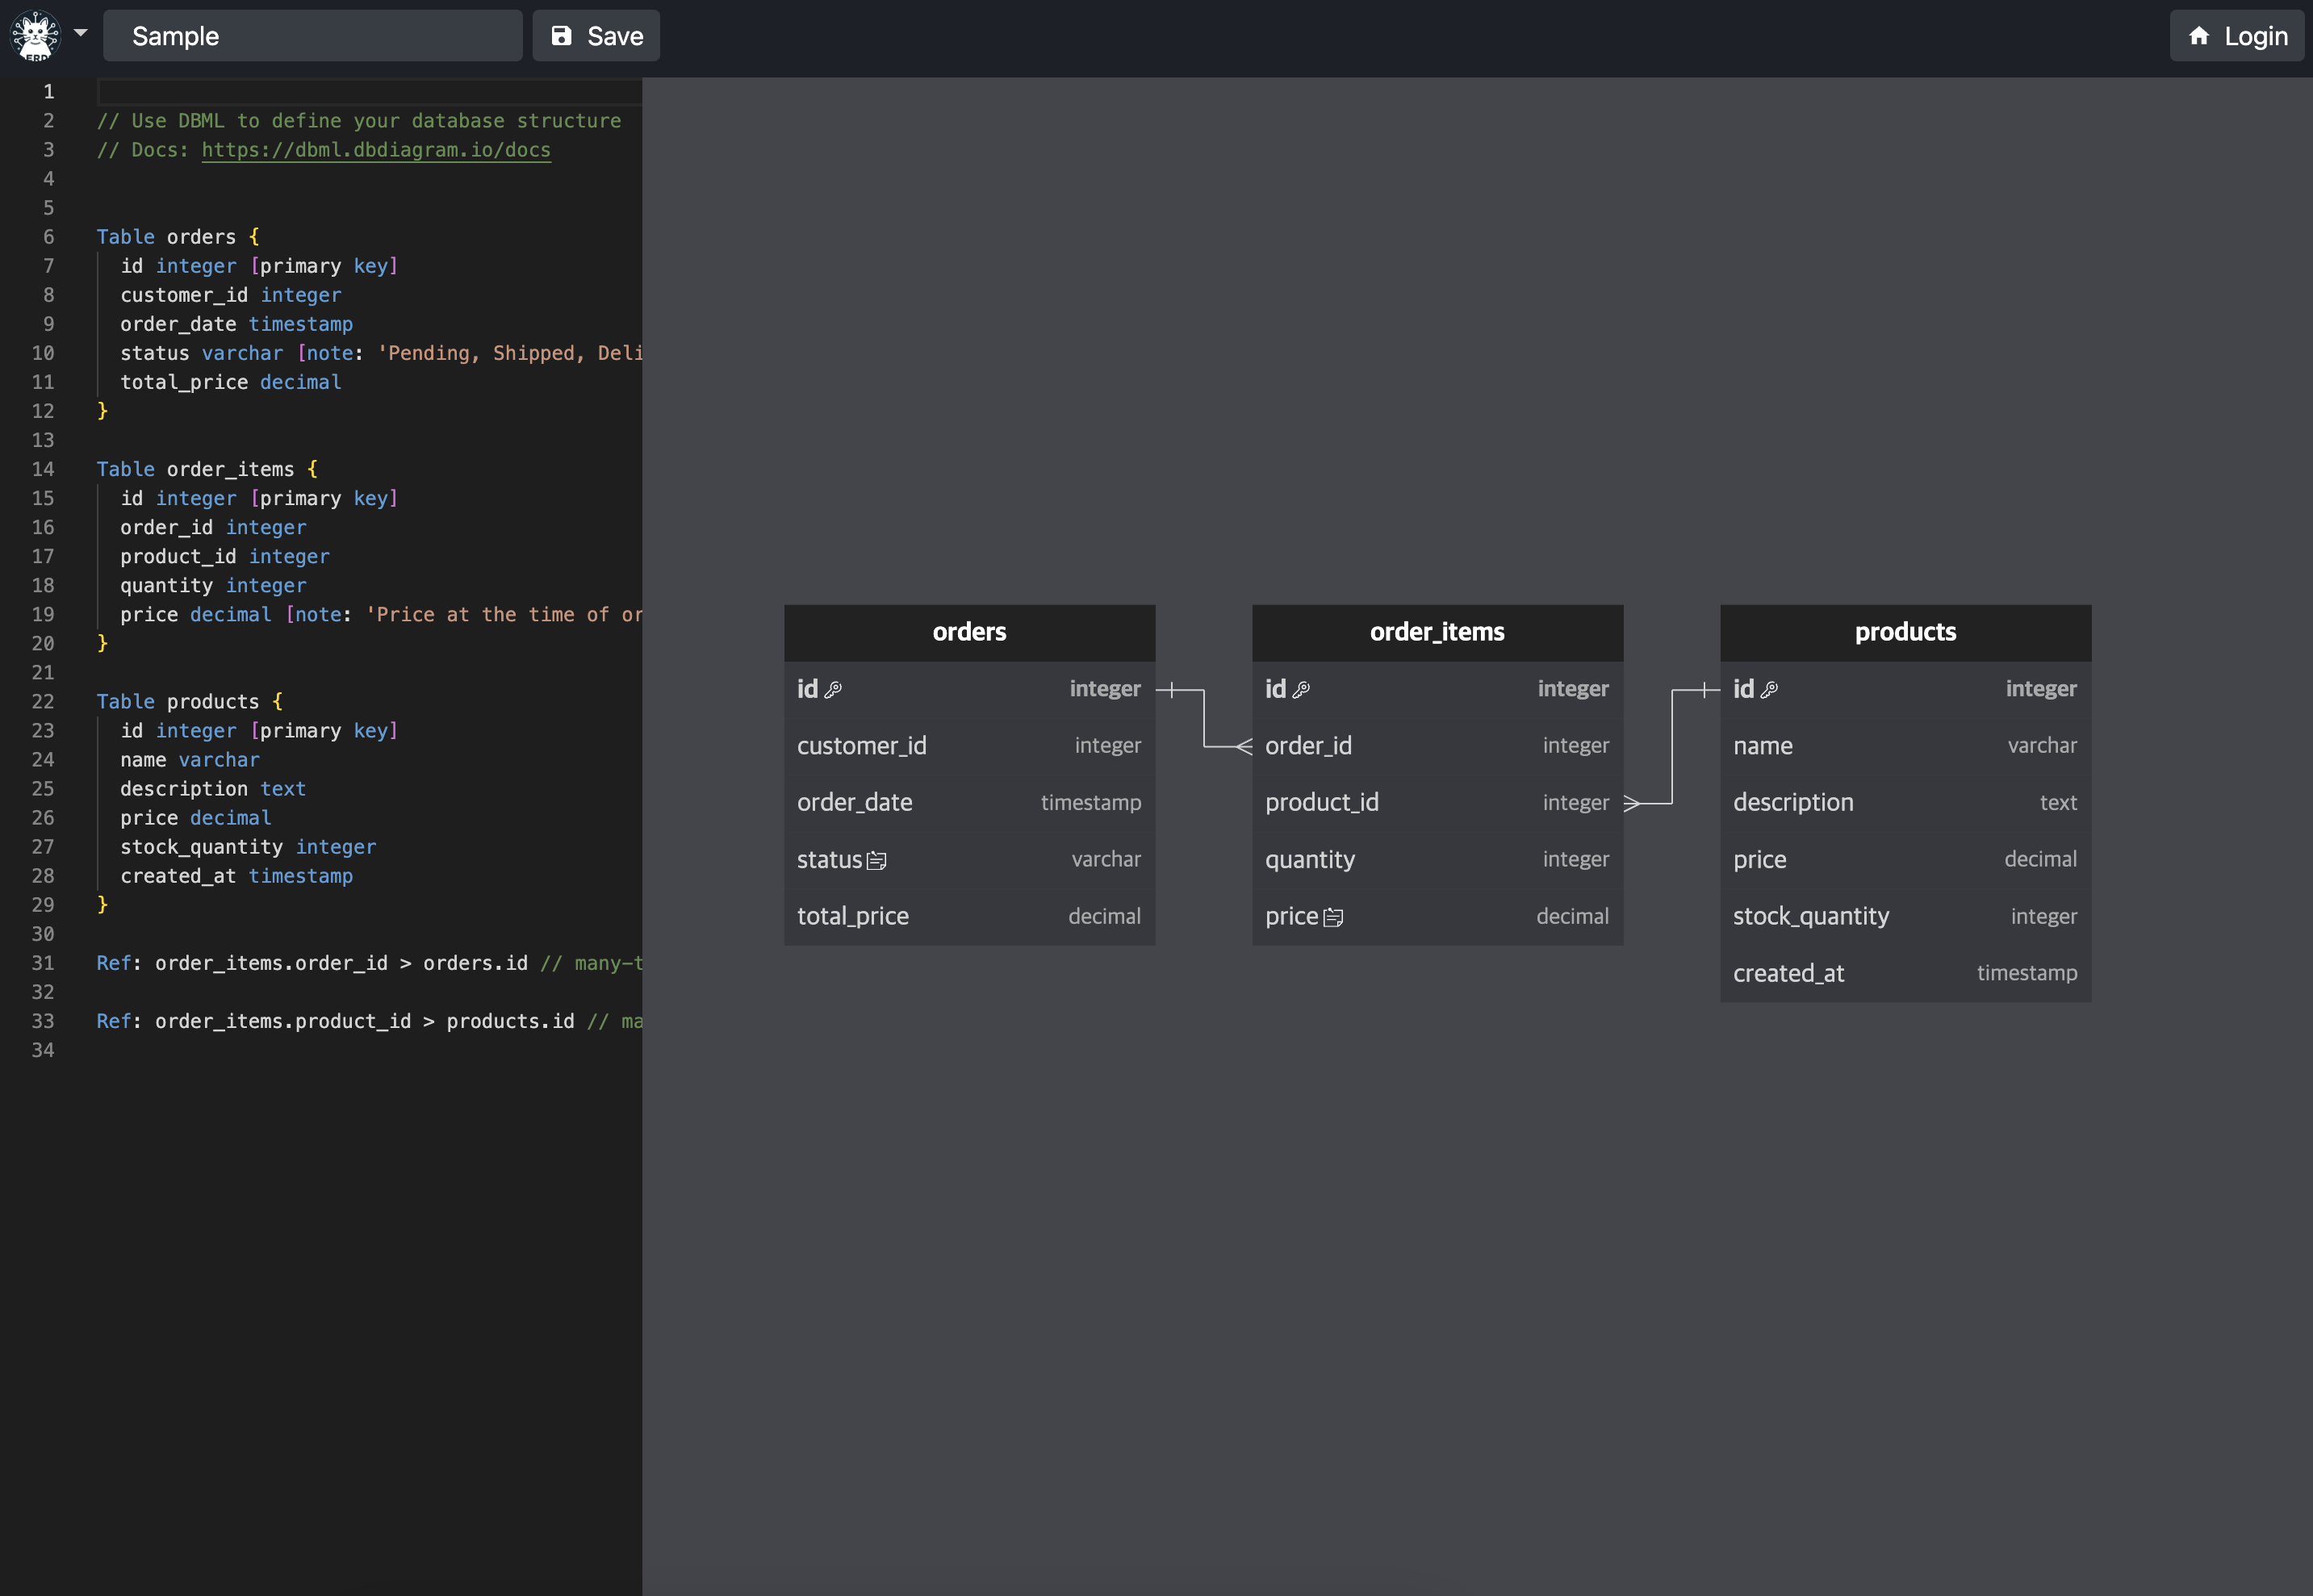The width and height of the screenshot is (2313, 1596).
Task: Click the Save disk icon in the toolbar
Action: tap(560, 35)
